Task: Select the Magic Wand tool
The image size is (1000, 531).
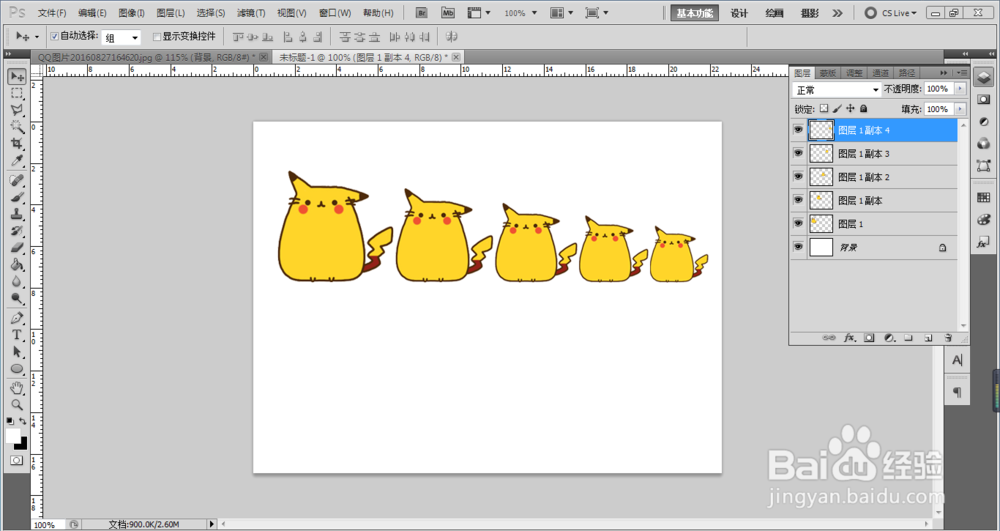Action: 17,126
